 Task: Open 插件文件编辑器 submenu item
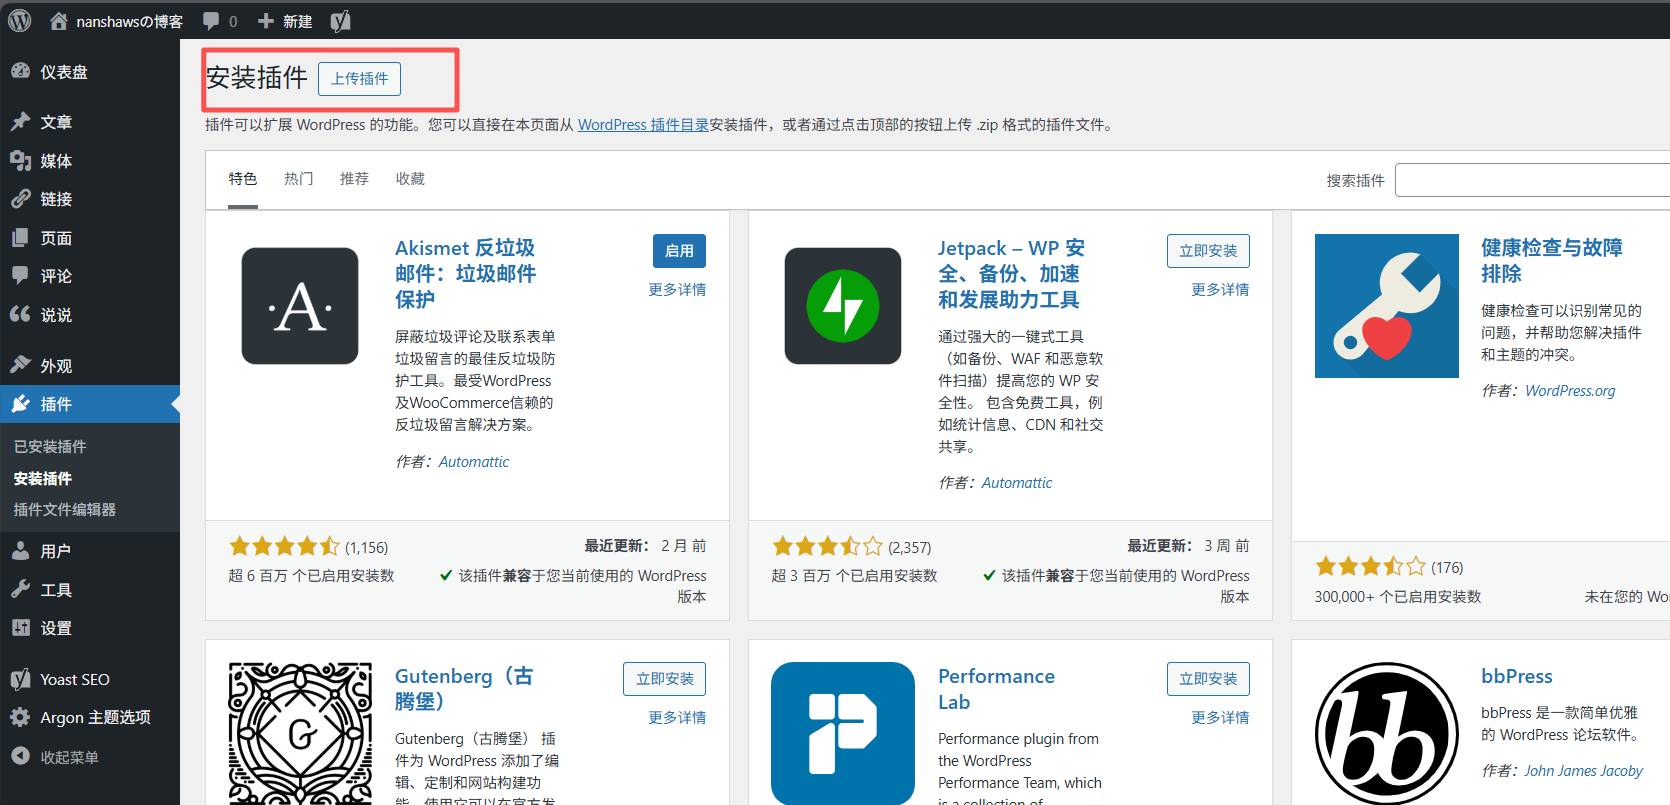click(x=65, y=509)
